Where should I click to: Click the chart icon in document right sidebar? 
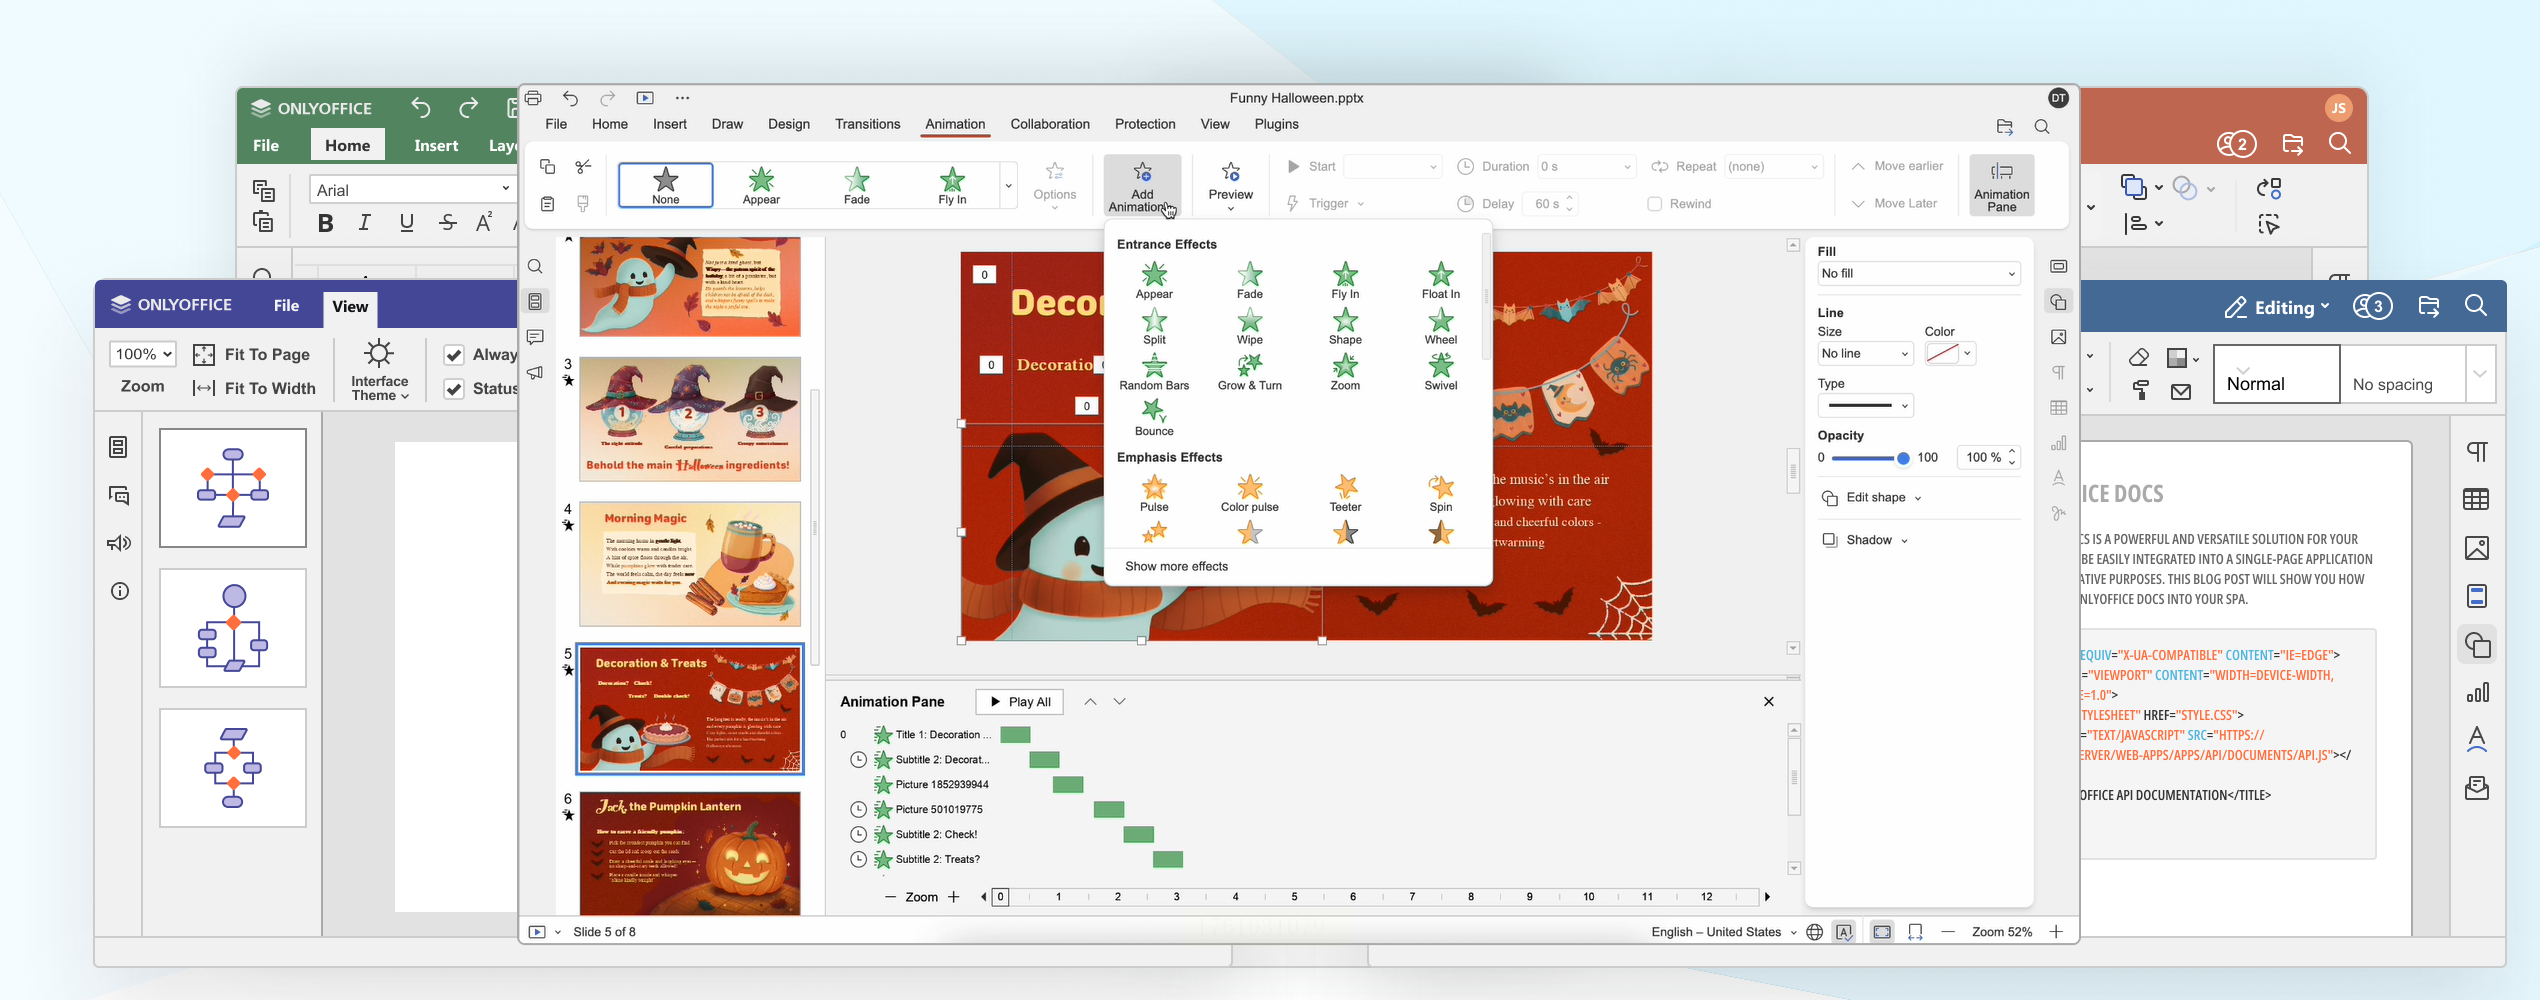pyautogui.click(x=2476, y=693)
